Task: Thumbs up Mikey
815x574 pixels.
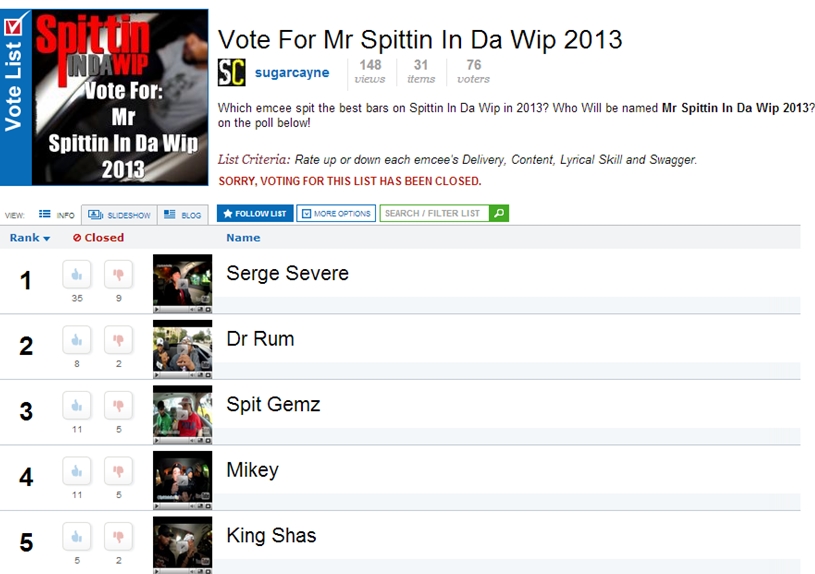Action: click(x=77, y=470)
